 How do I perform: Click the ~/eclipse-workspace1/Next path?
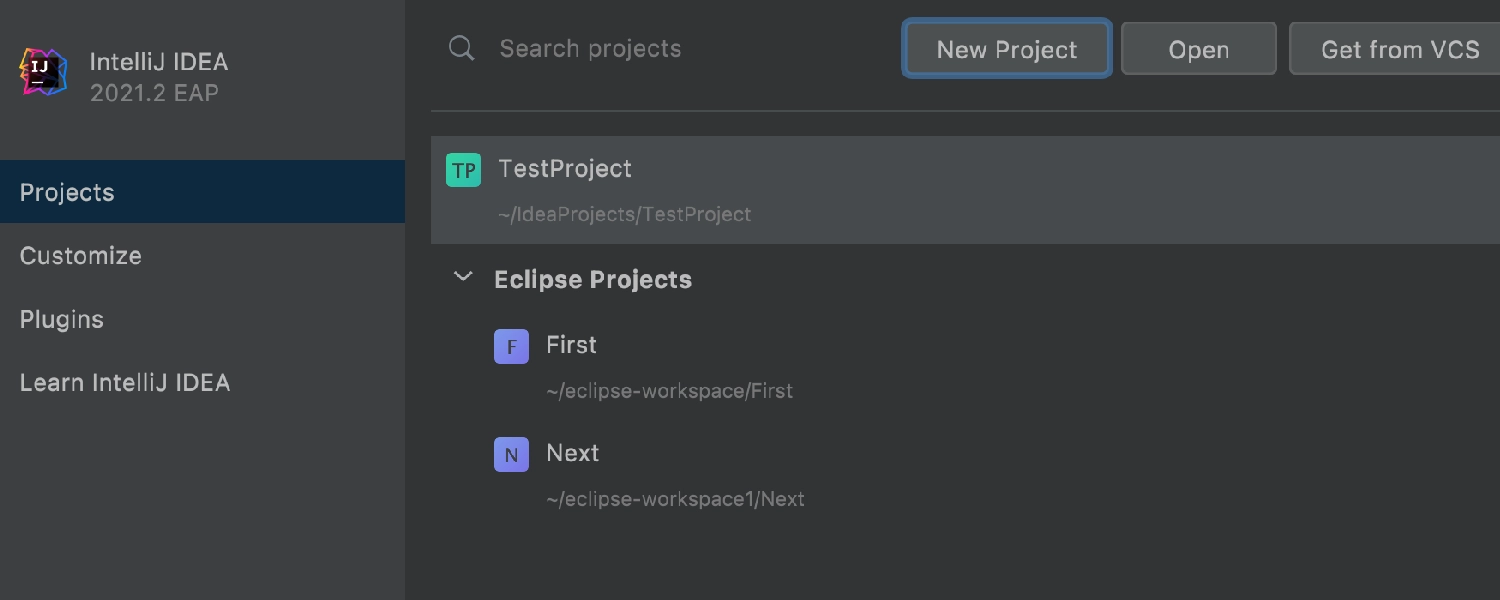point(675,499)
